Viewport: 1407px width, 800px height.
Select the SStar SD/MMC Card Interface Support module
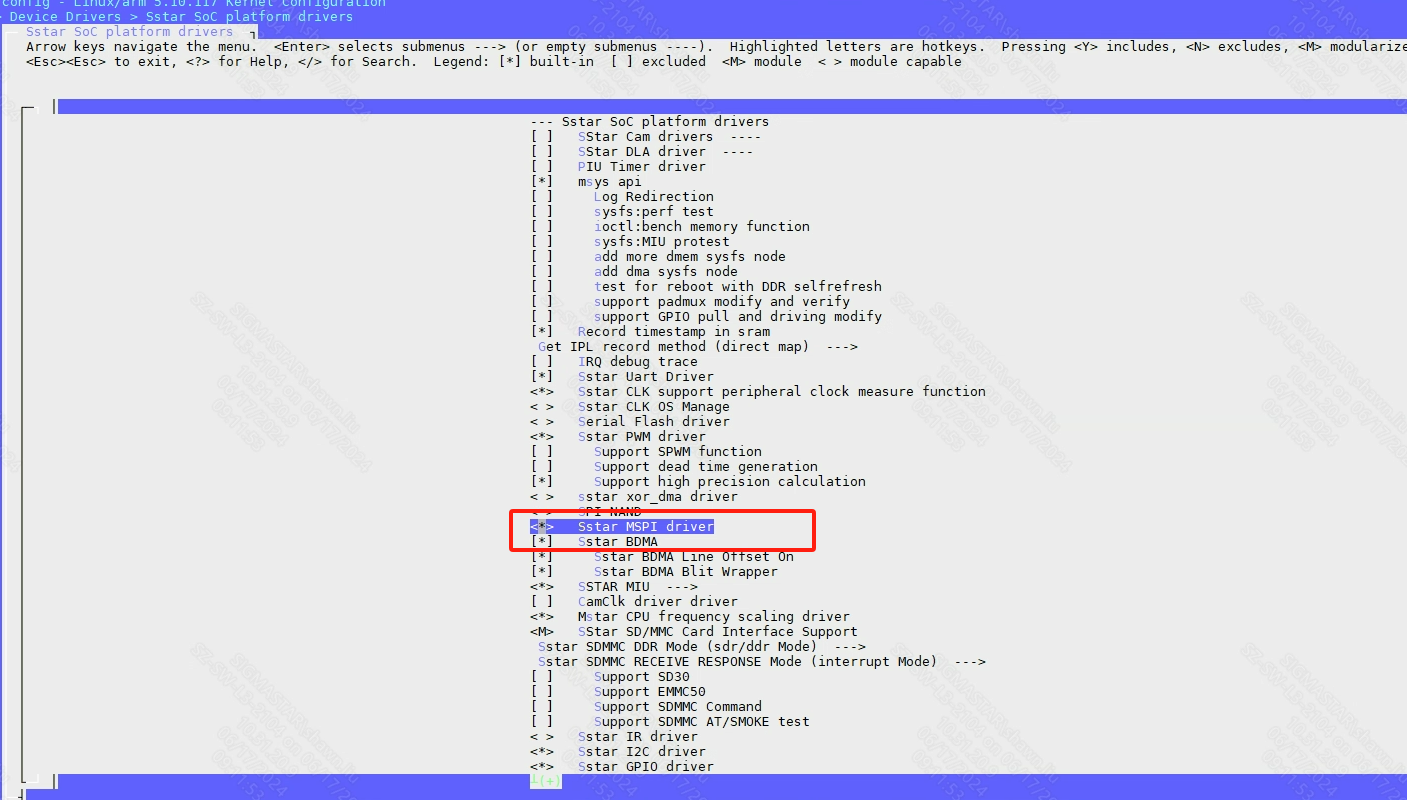(x=716, y=632)
